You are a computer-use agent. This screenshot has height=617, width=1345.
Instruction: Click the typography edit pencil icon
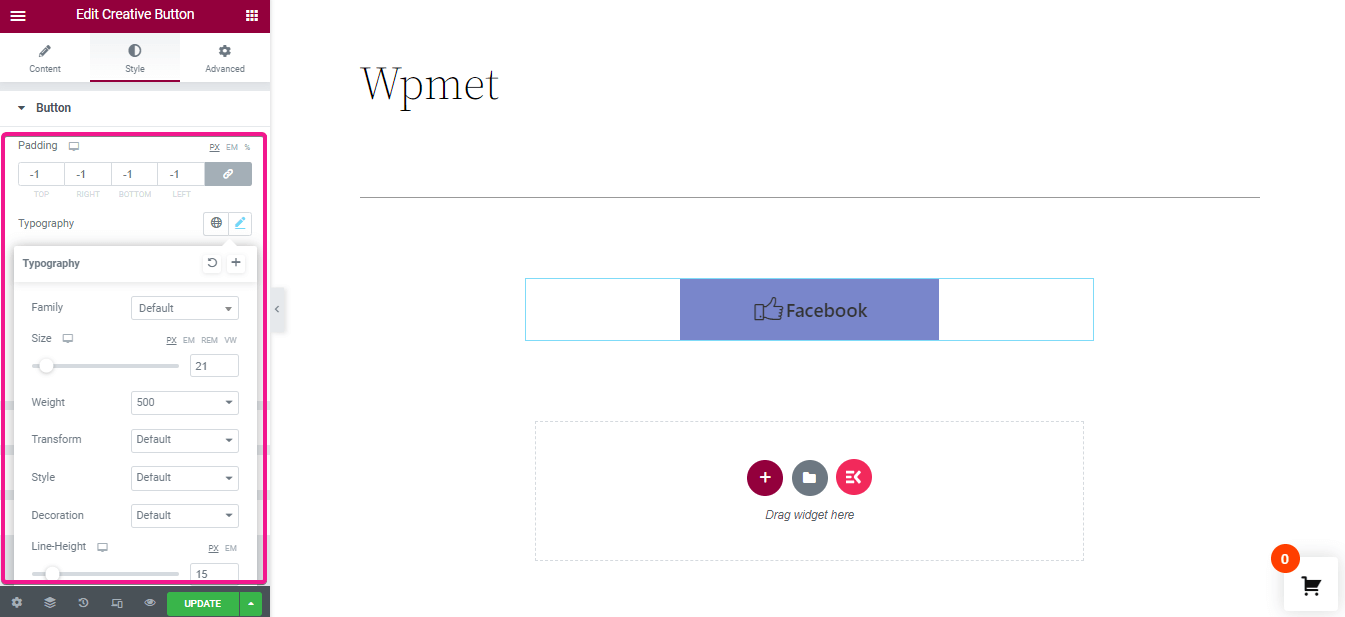pos(240,223)
